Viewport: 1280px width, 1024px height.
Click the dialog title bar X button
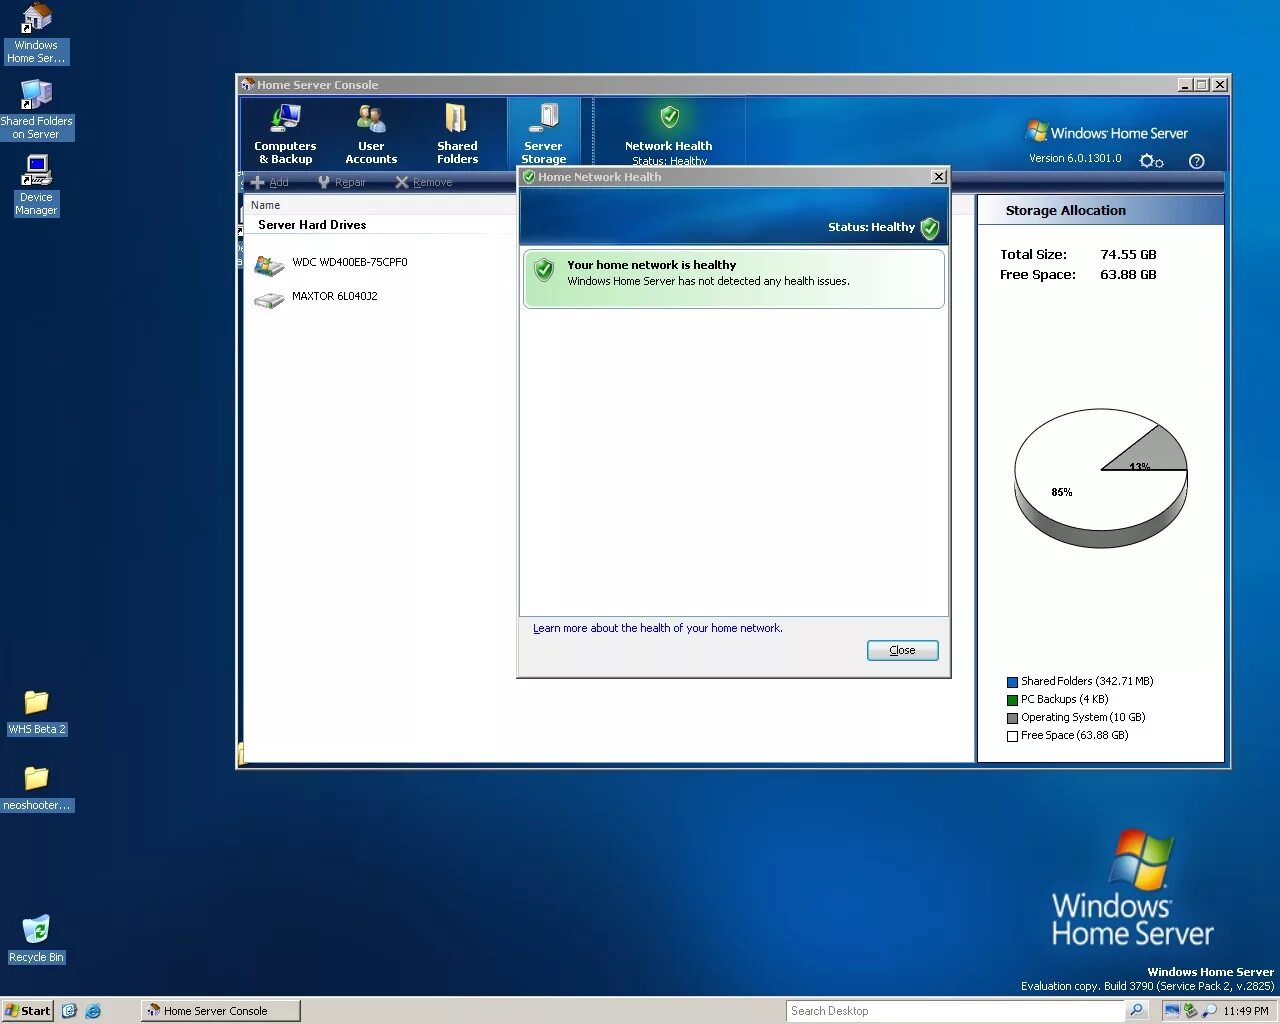click(x=938, y=177)
